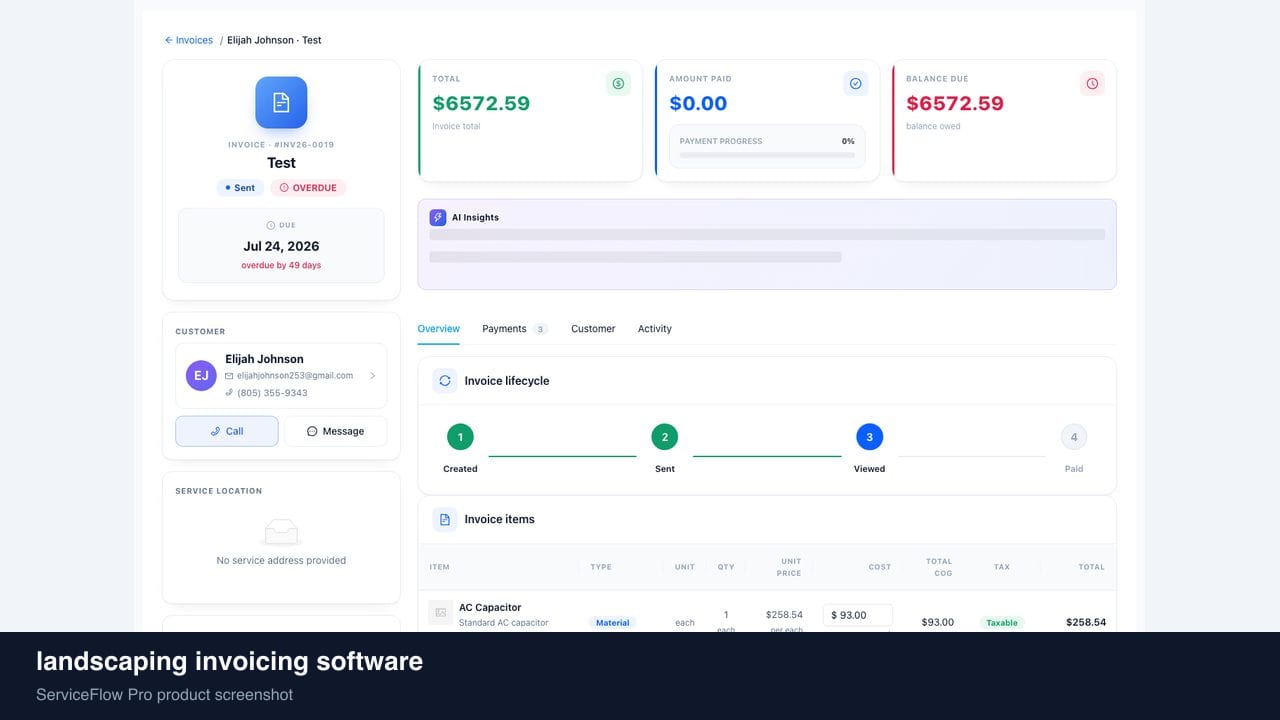Click the AC Capacitor item image placeholder
Image resolution: width=1280 pixels, height=720 pixels.
point(441,612)
